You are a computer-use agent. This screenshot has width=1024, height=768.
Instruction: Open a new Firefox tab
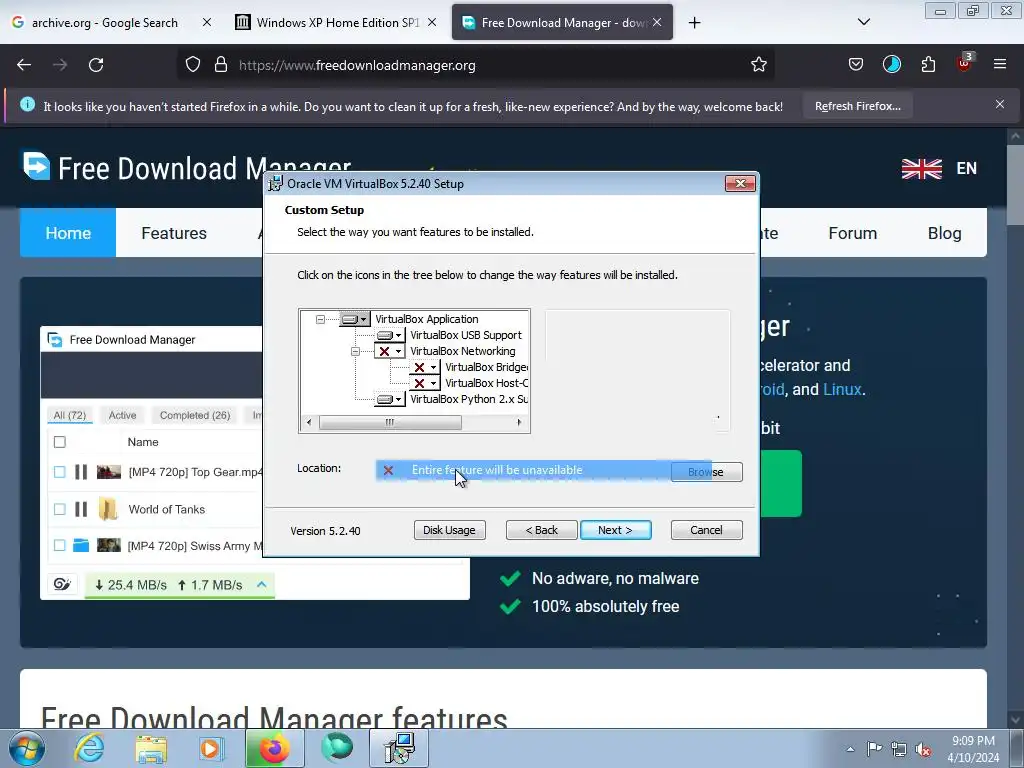pos(694,23)
